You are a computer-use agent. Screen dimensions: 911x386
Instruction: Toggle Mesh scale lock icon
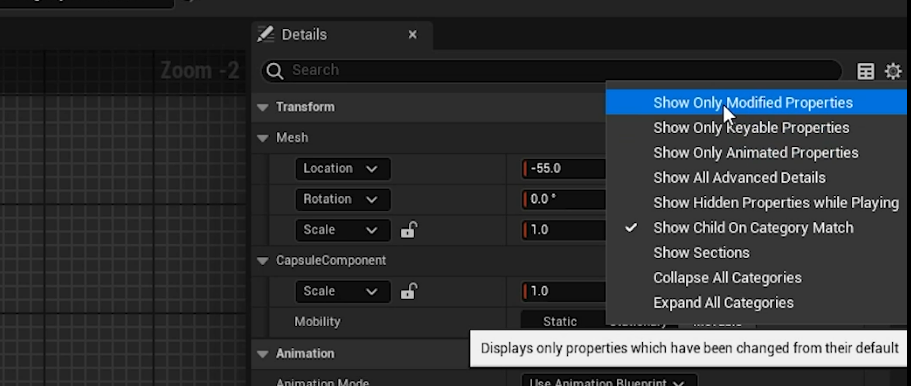coord(408,230)
